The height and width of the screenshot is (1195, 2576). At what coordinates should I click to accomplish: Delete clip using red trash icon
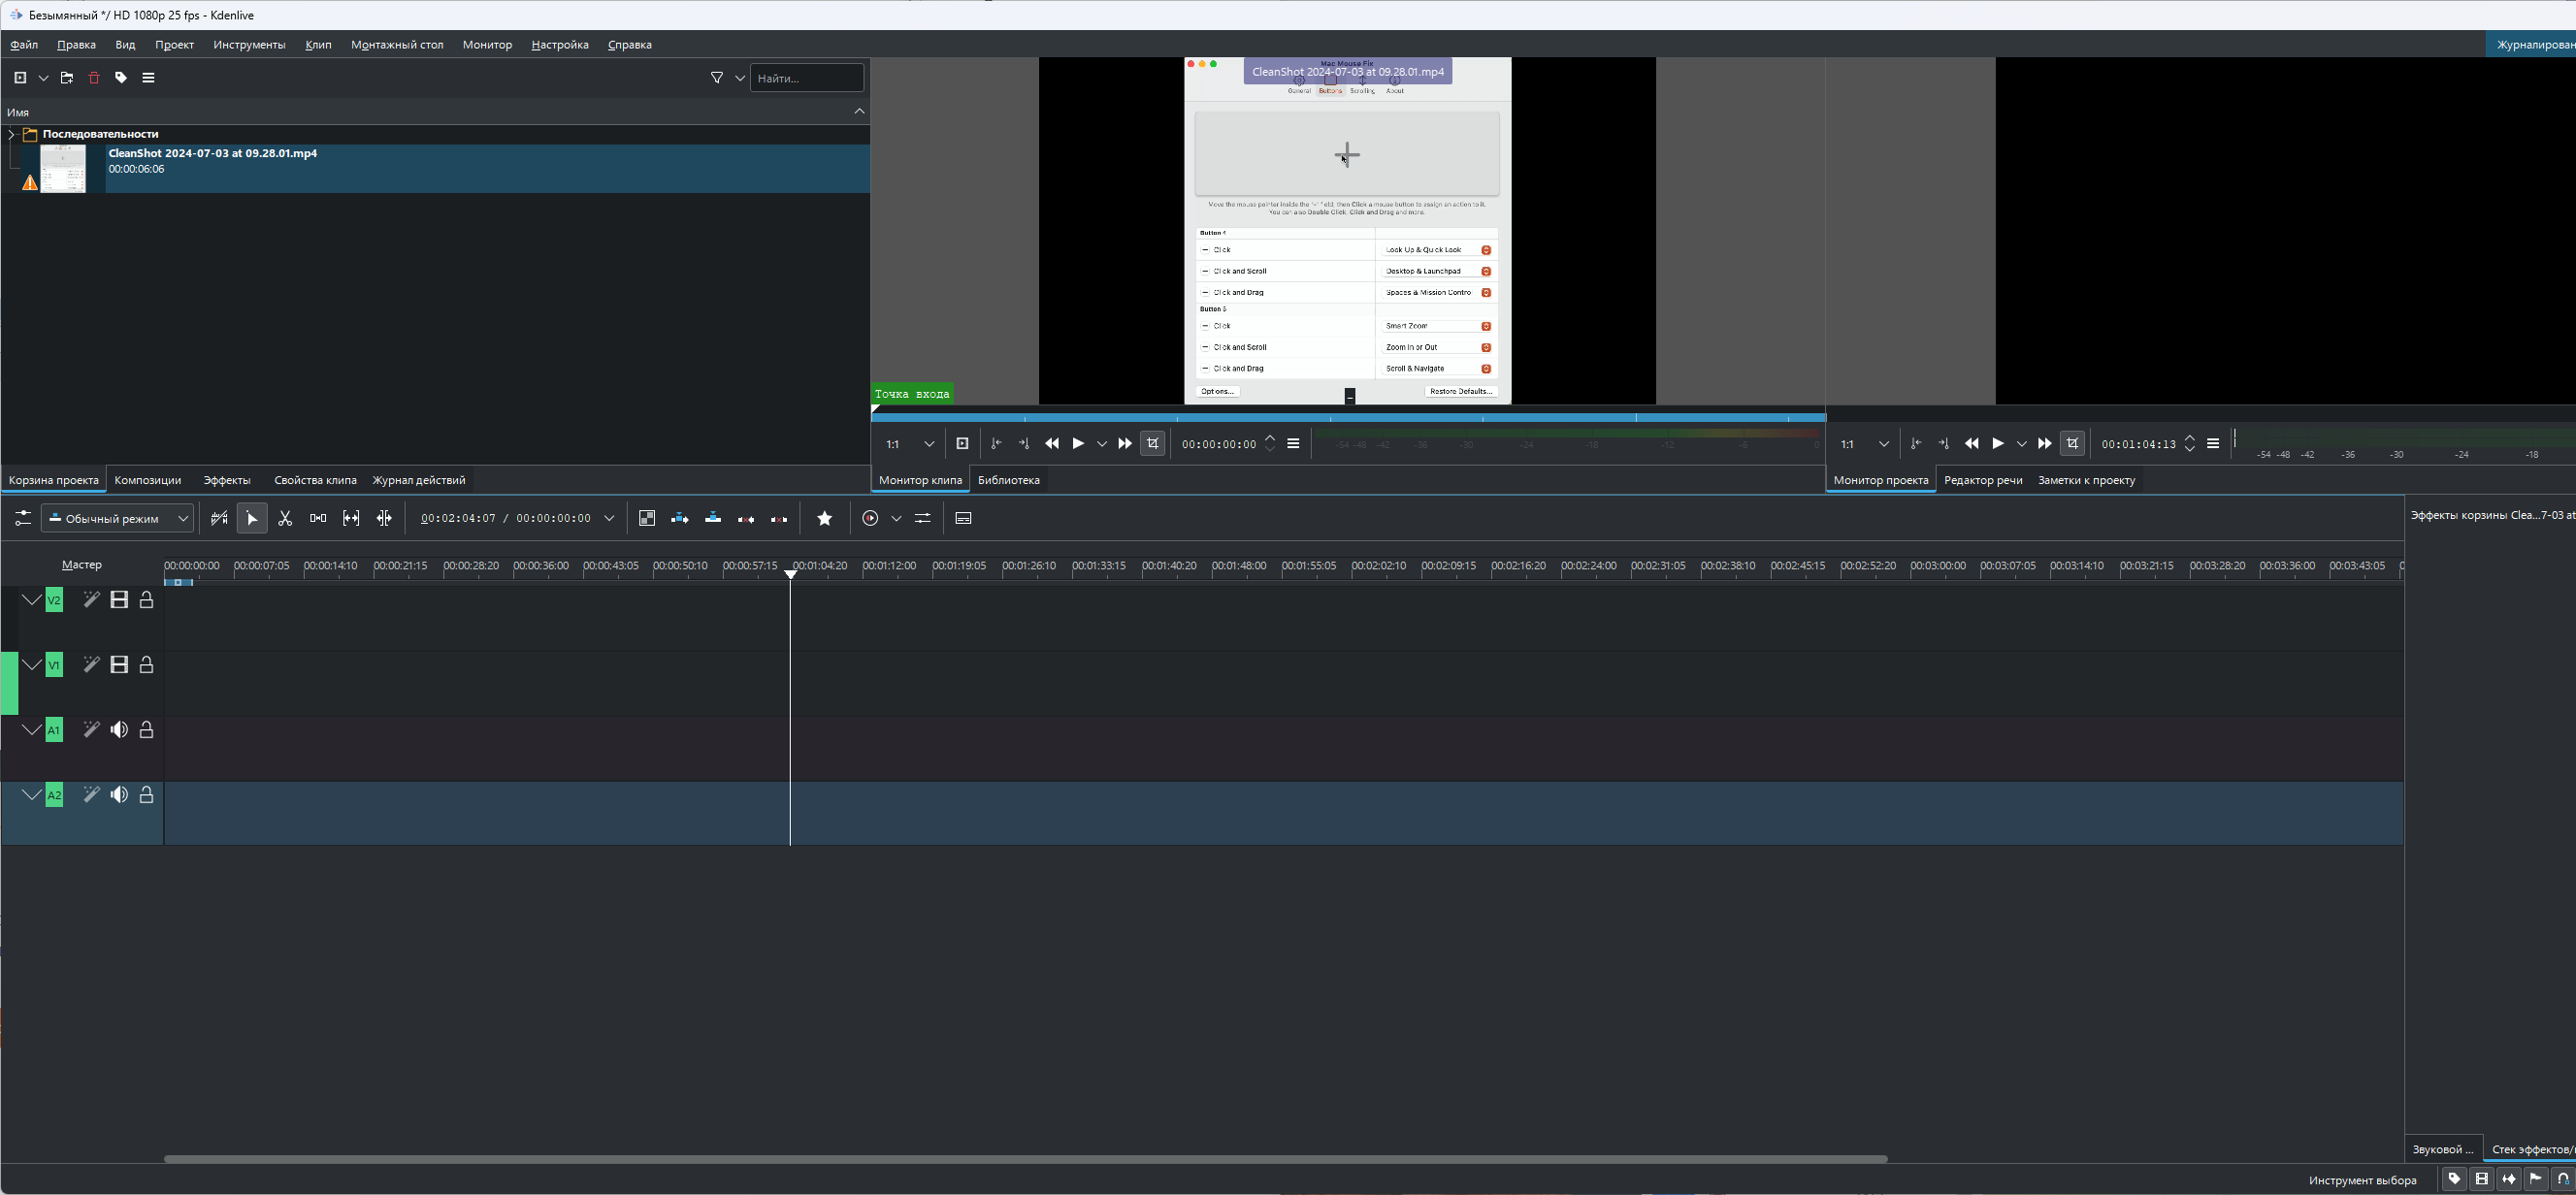tap(94, 78)
